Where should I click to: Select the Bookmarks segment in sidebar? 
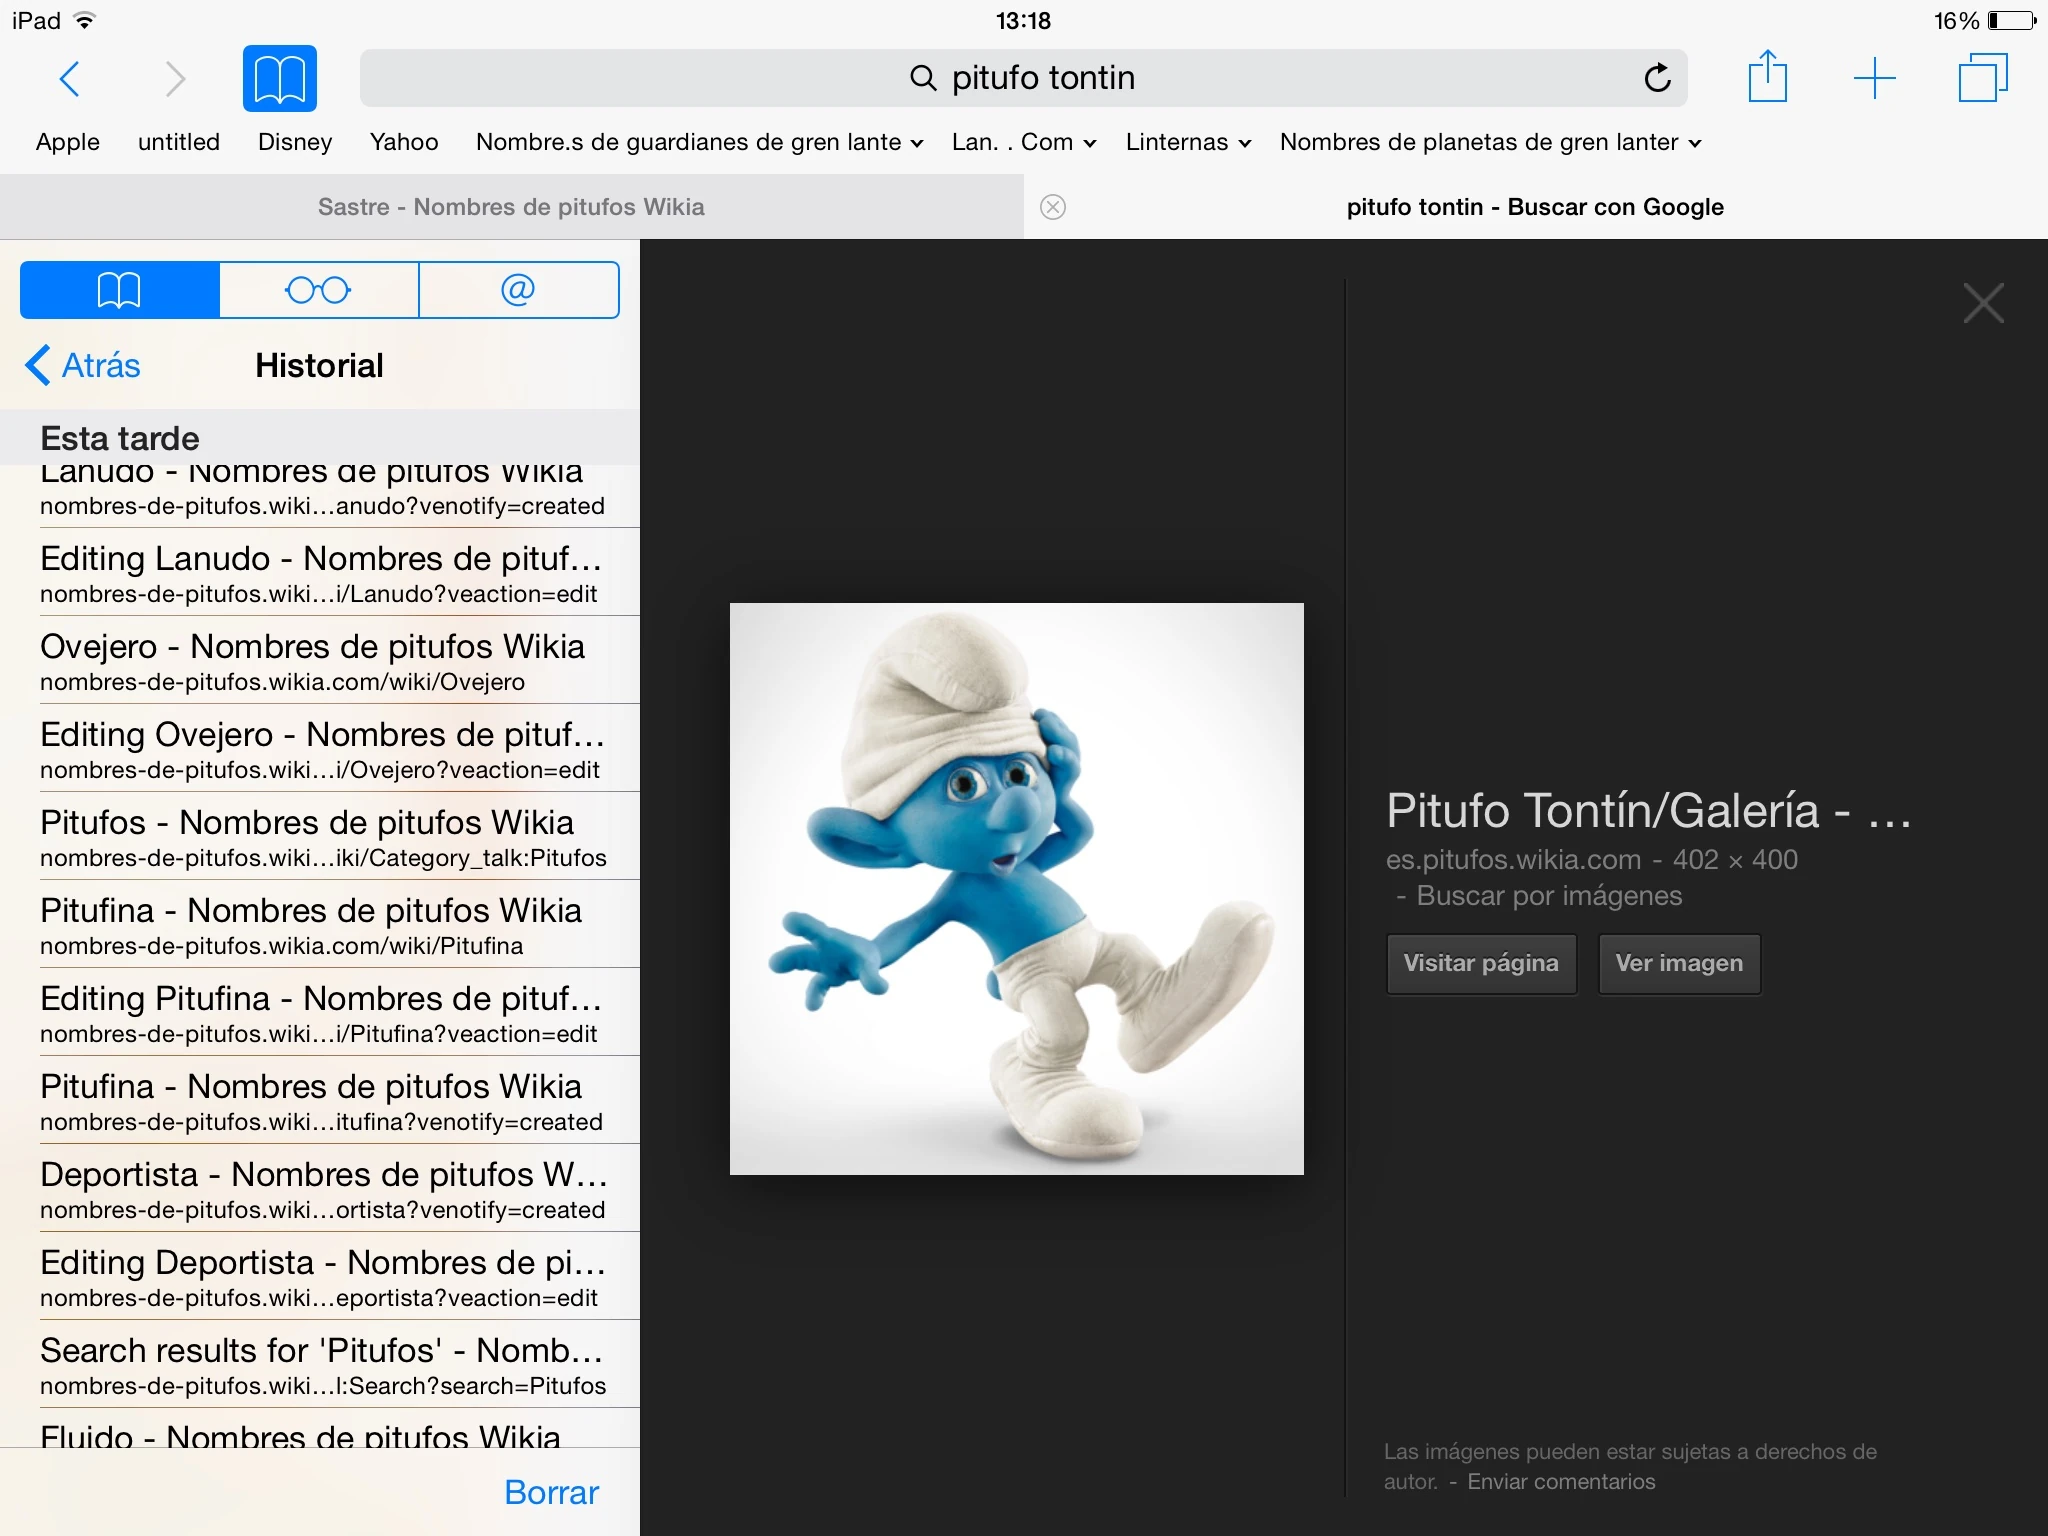click(x=120, y=290)
